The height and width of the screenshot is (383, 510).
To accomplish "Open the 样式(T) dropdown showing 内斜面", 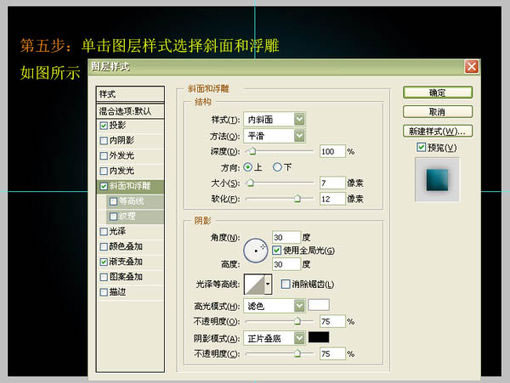I will pos(274,119).
